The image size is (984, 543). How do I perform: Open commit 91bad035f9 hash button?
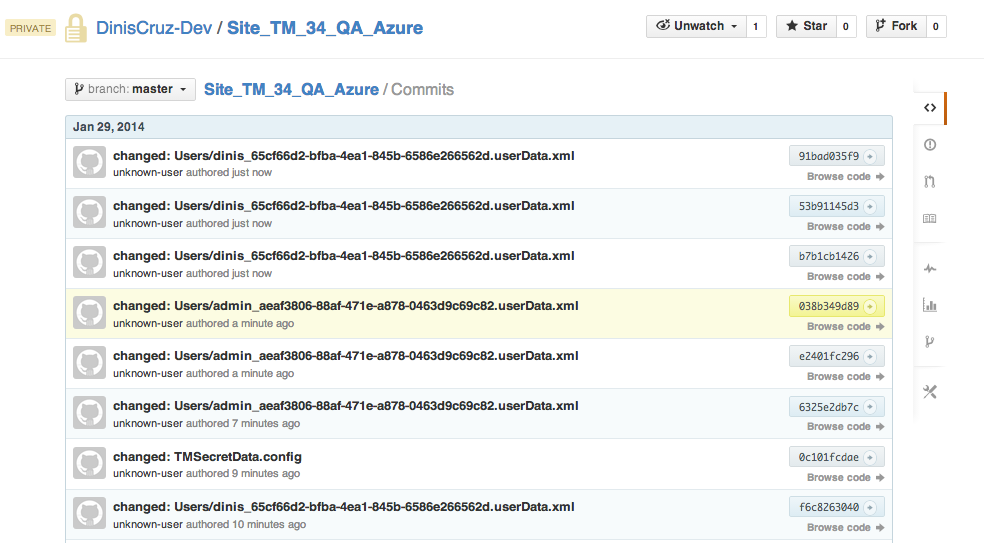pyautogui.click(x=829, y=156)
